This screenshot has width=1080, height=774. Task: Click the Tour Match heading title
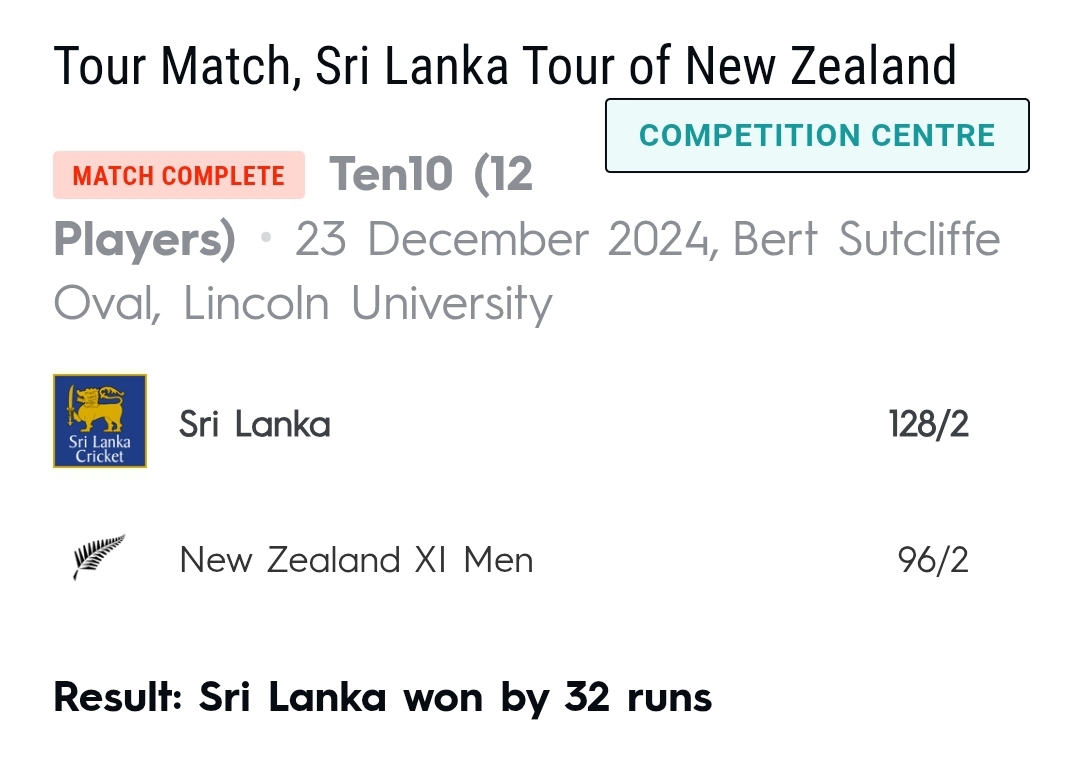click(505, 66)
